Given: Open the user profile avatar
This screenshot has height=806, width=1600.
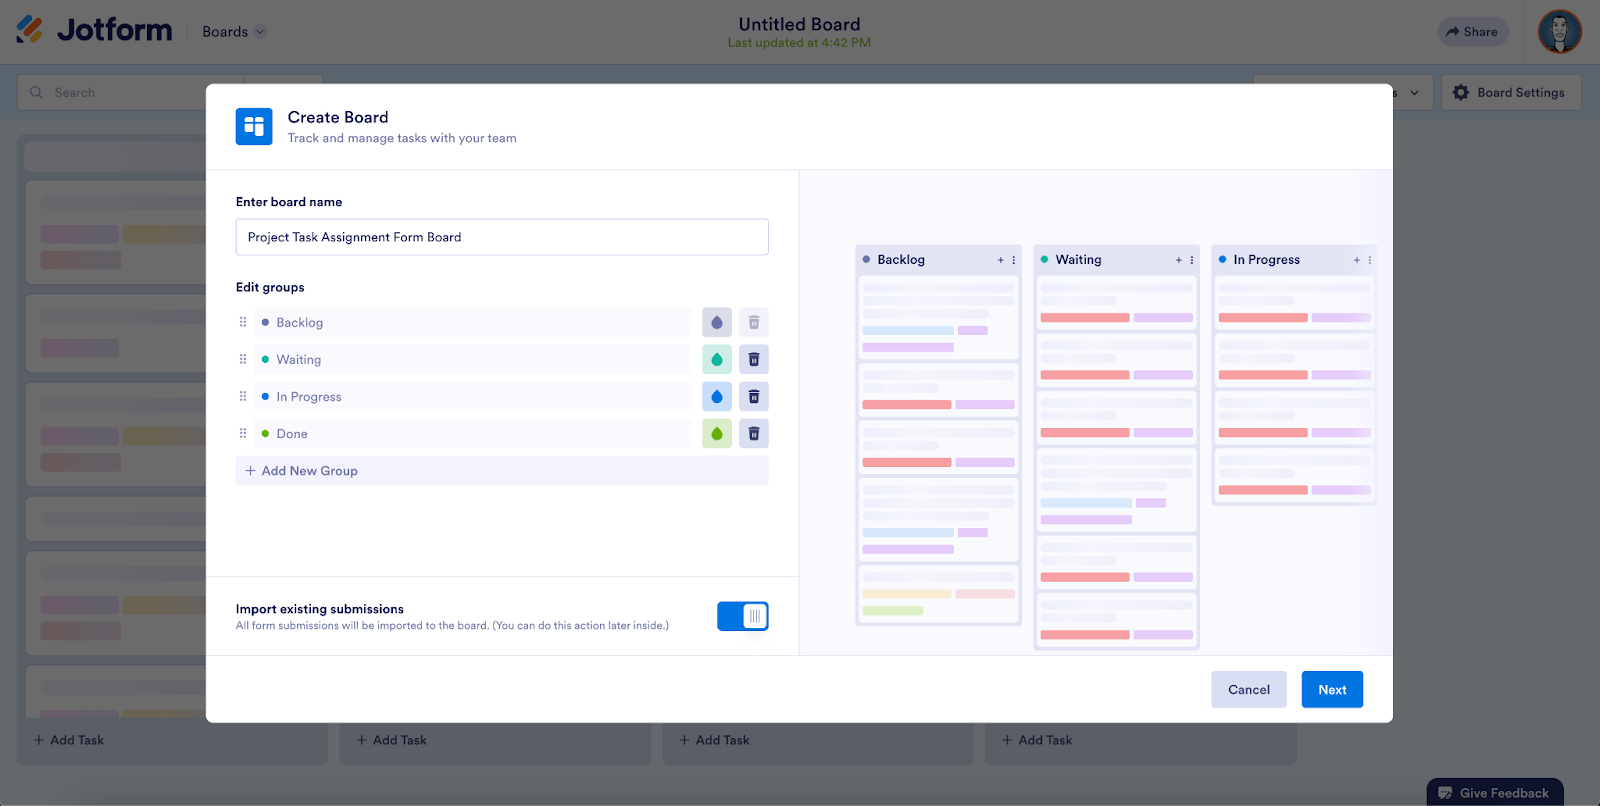Looking at the screenshot, I should [1559, 32].
